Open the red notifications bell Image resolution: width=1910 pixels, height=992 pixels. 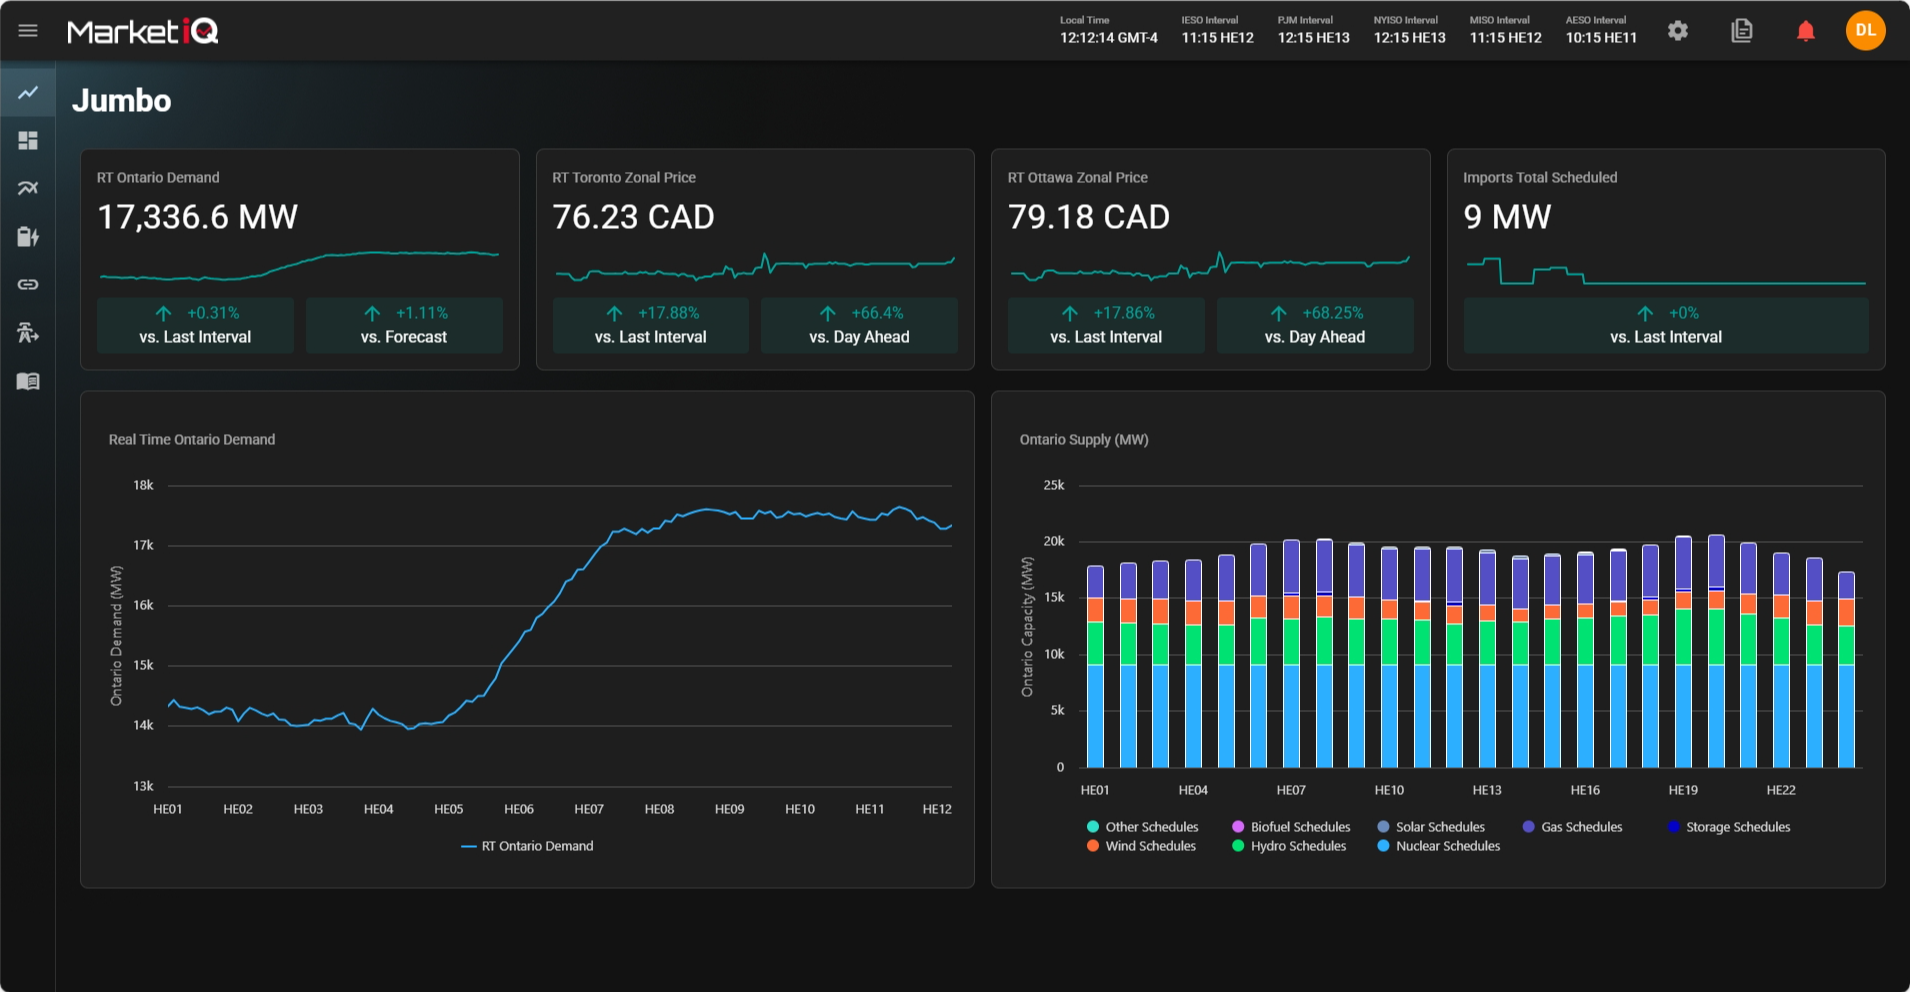[1806, 31]
